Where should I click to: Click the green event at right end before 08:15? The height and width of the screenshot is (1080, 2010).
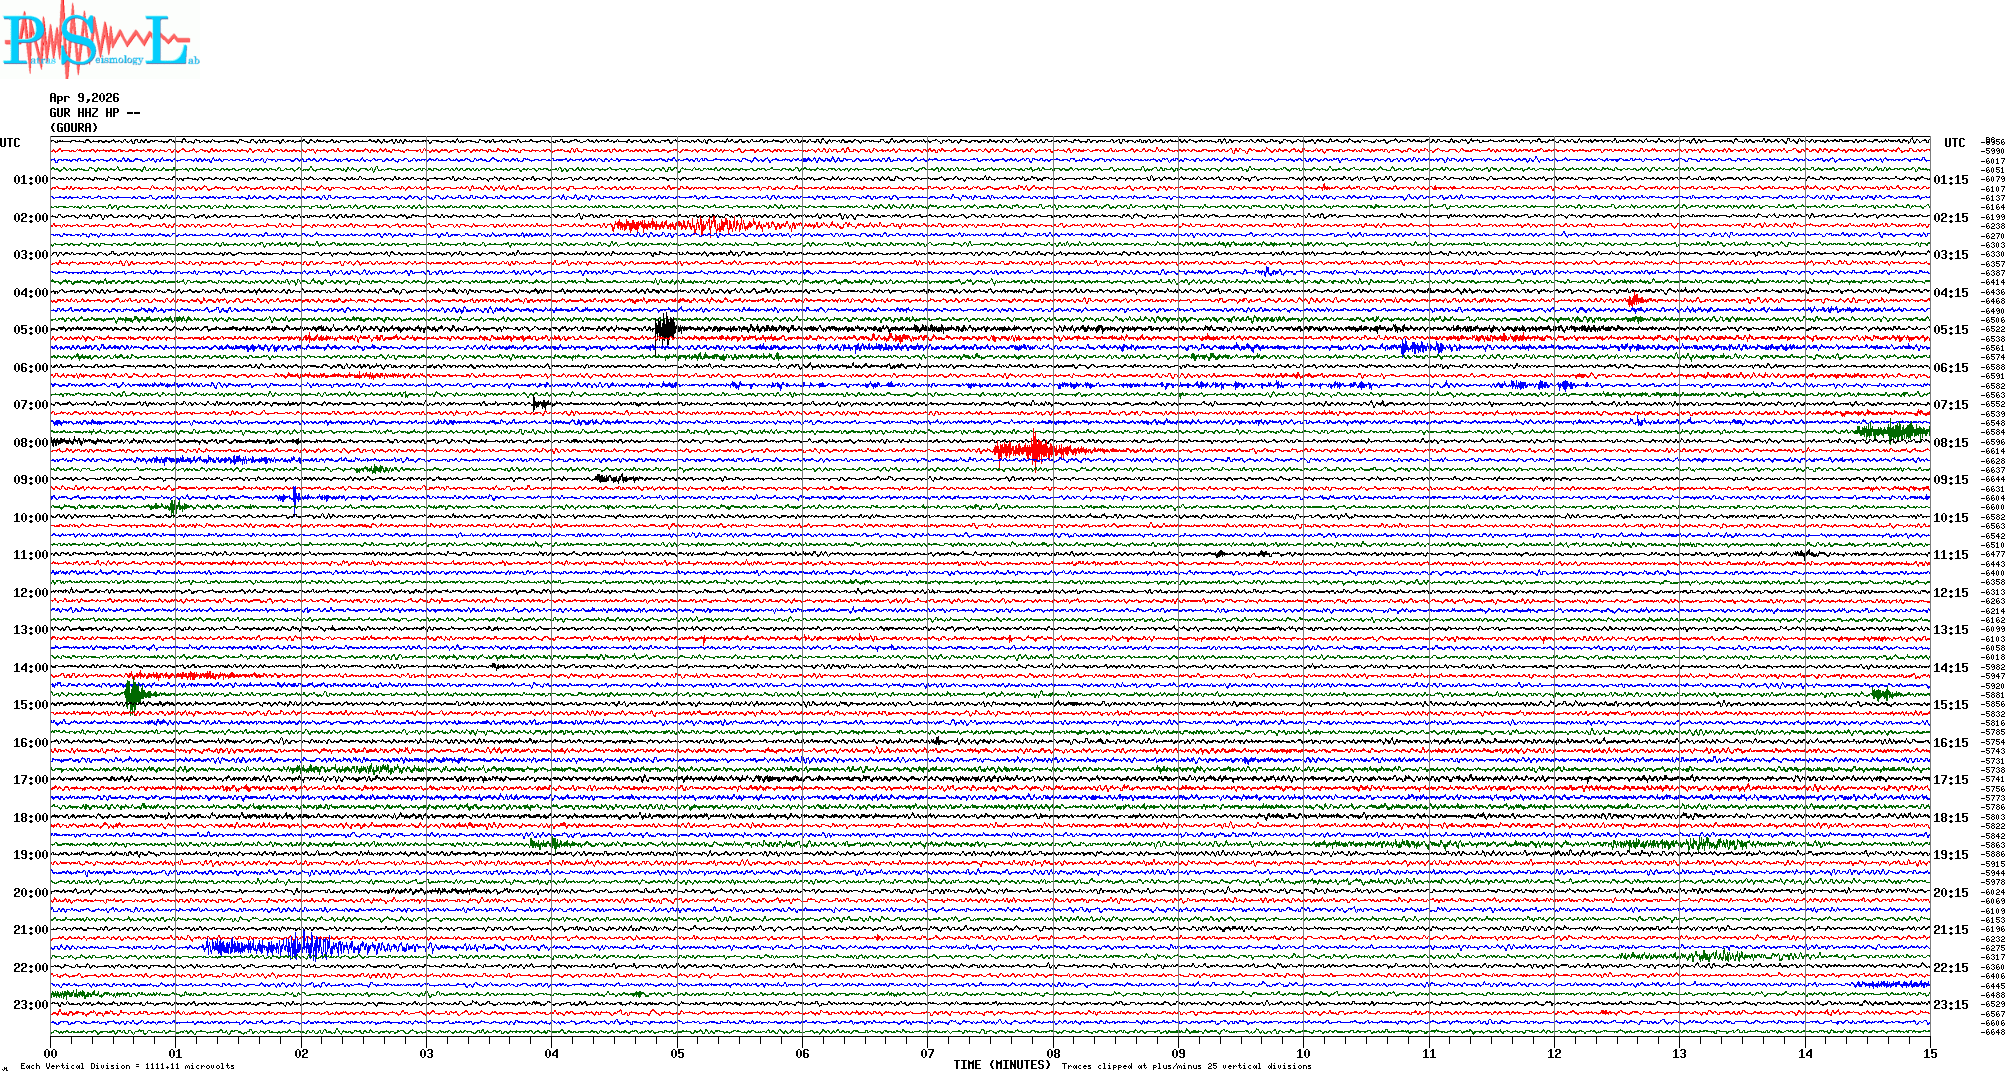tap(1892, 432)
